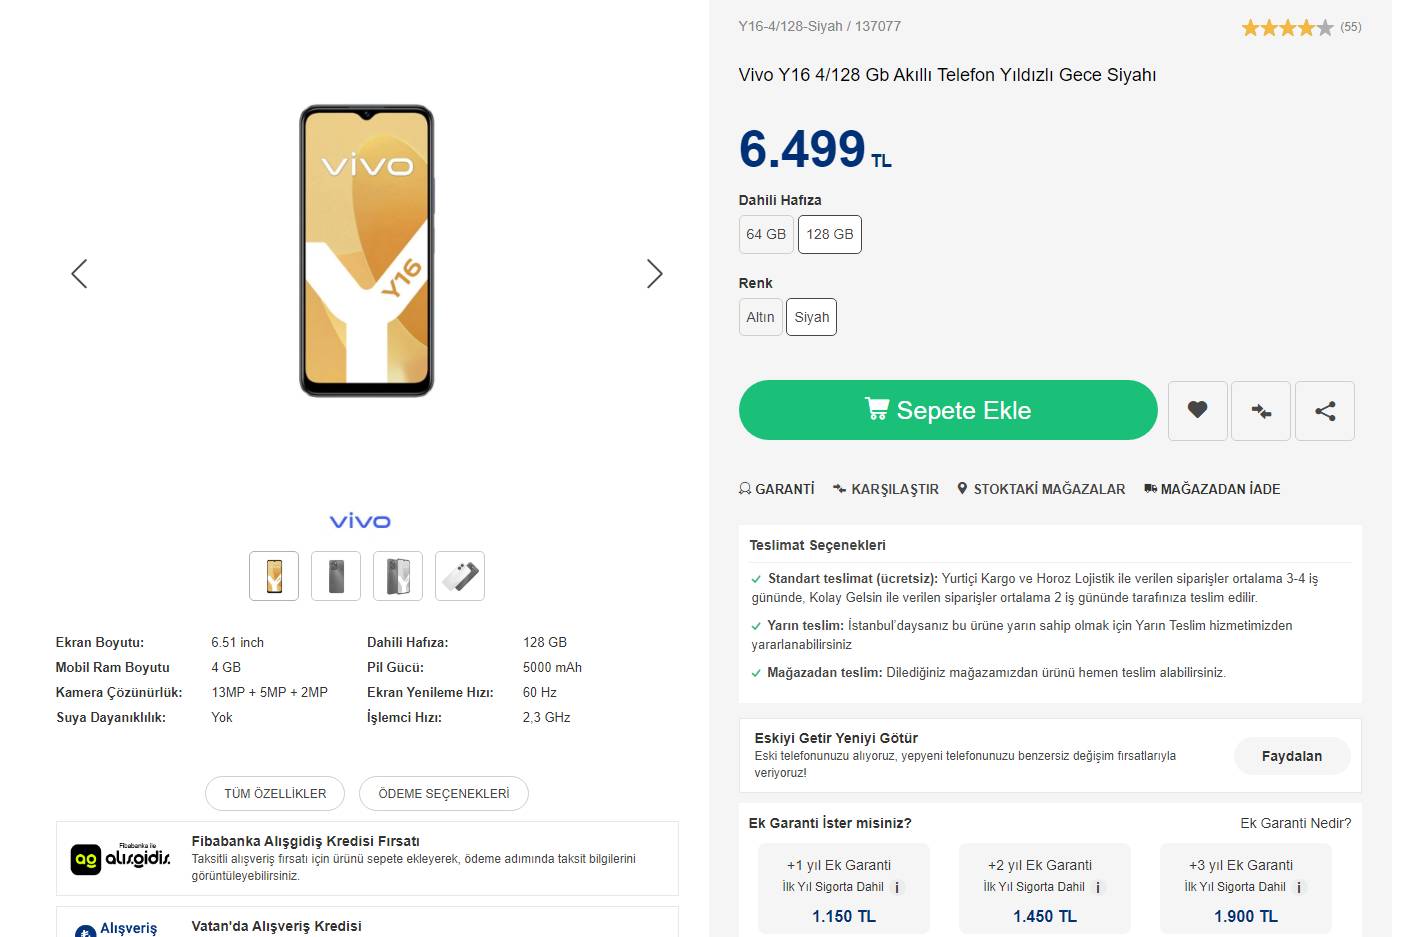Screen dimensions: 1402x937
Task: Show next product image with right arrow
Action: coord(654,274)
